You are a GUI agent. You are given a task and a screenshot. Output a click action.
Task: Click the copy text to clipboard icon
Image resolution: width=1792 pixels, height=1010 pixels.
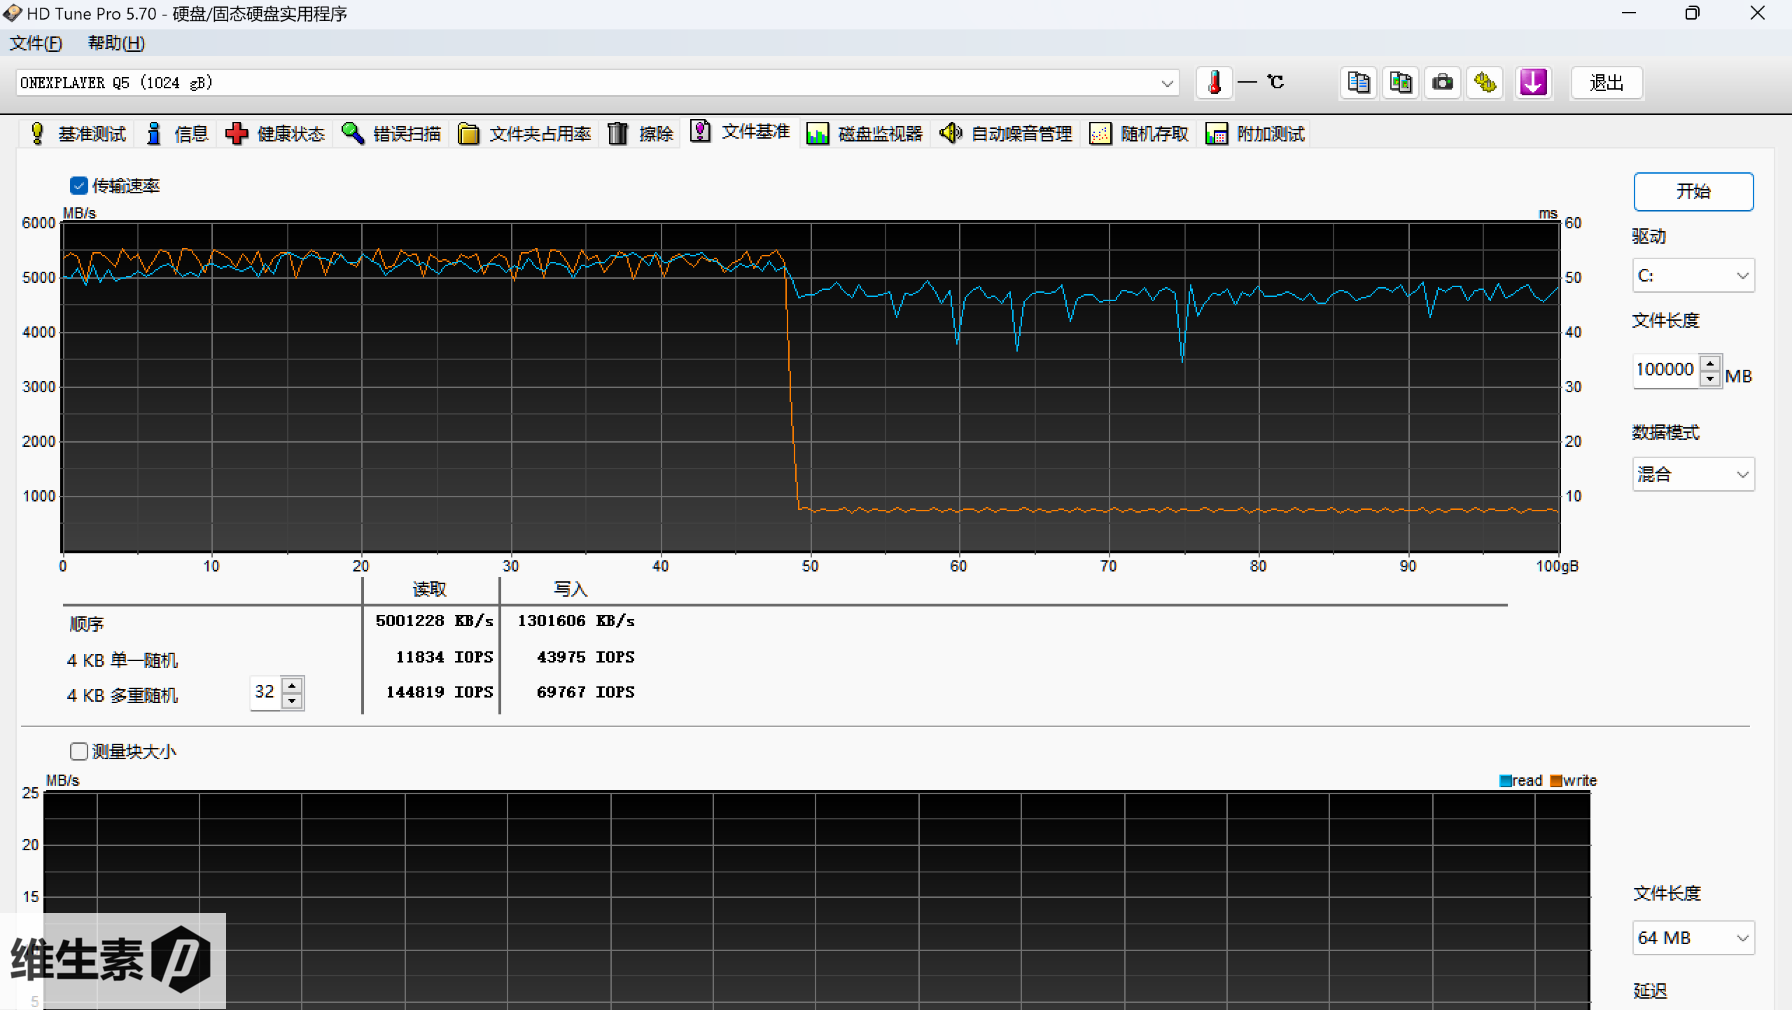tap(1358, 83)
